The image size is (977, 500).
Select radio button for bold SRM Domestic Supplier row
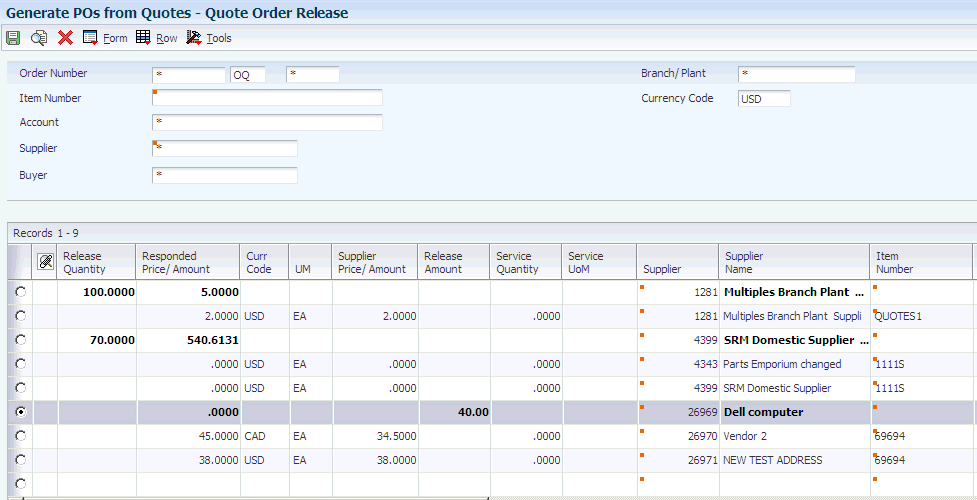point(21,340)
